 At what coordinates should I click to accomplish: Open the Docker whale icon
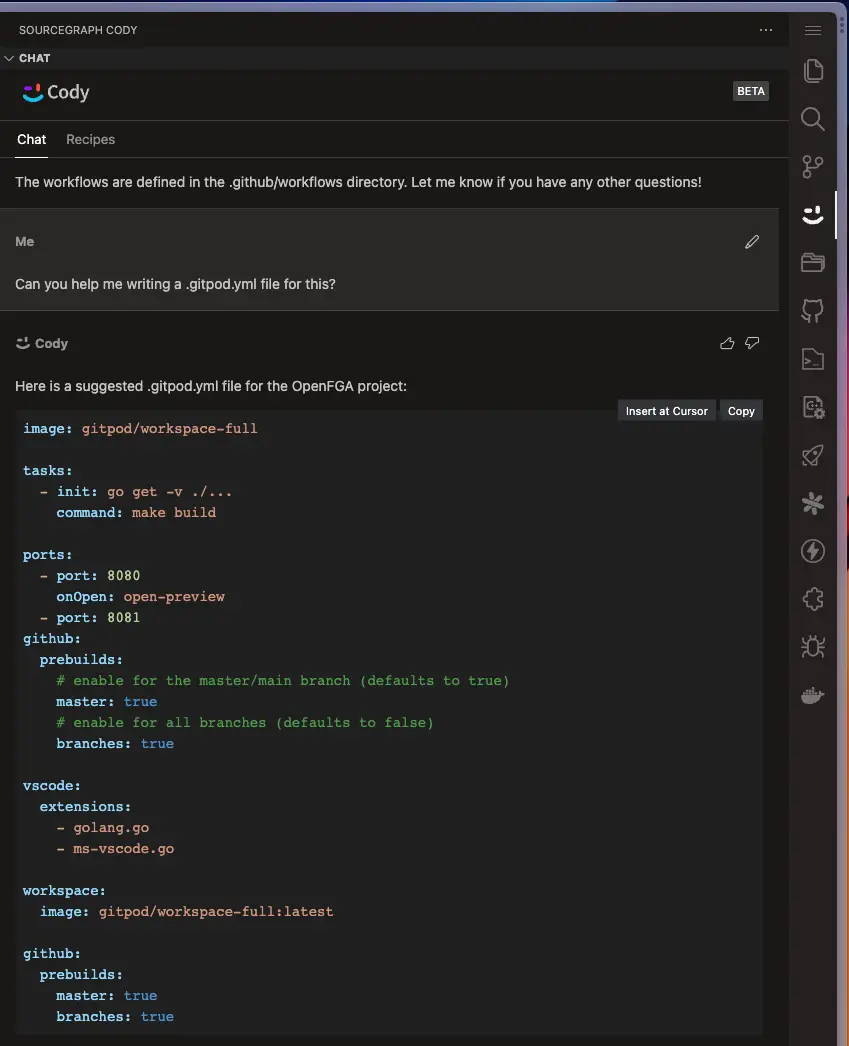[x=813, y=695]
